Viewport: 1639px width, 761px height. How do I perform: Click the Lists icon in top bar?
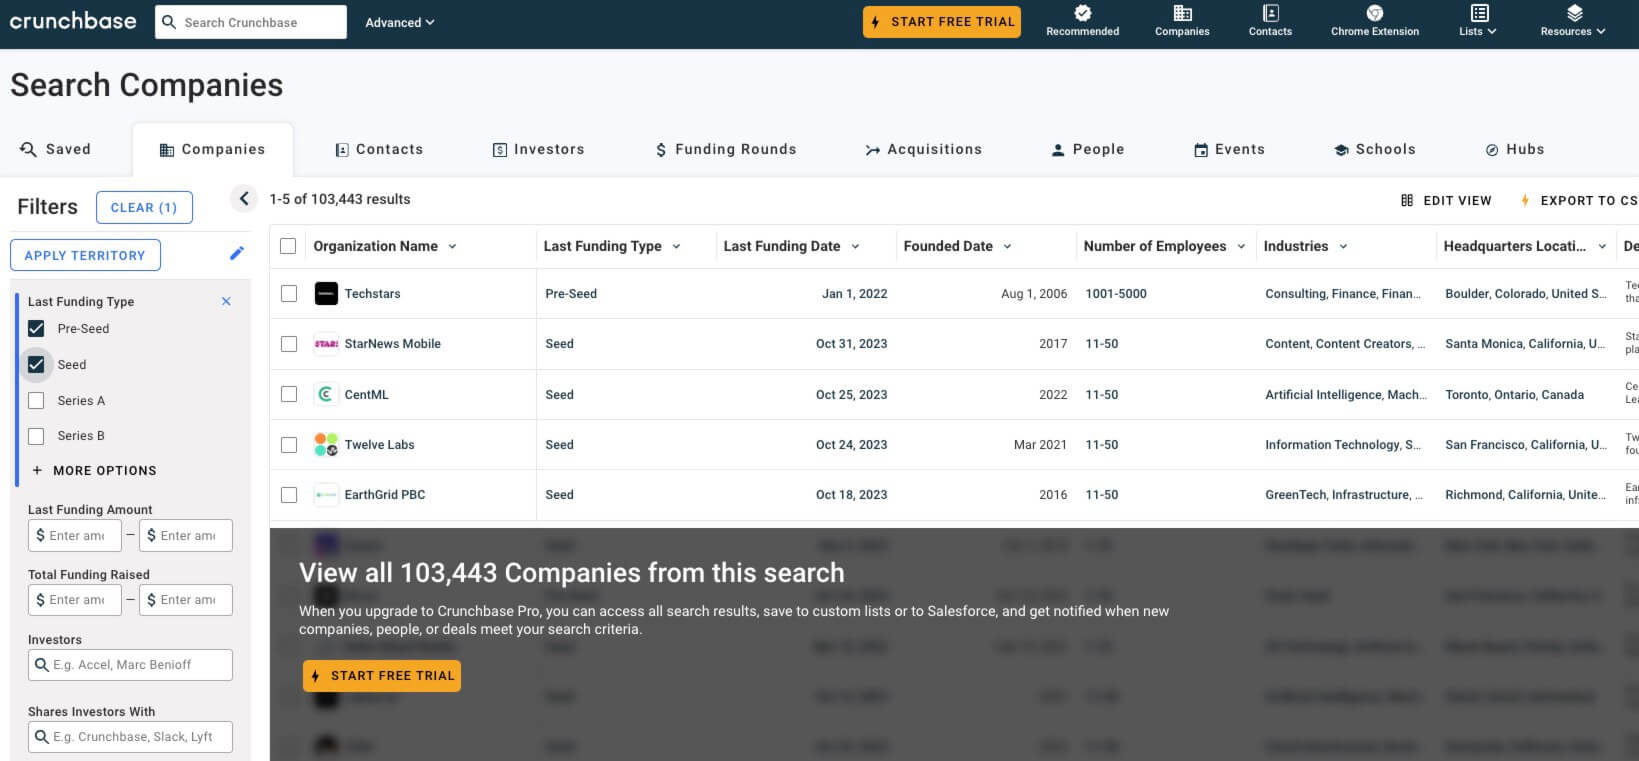[1479, 13]
